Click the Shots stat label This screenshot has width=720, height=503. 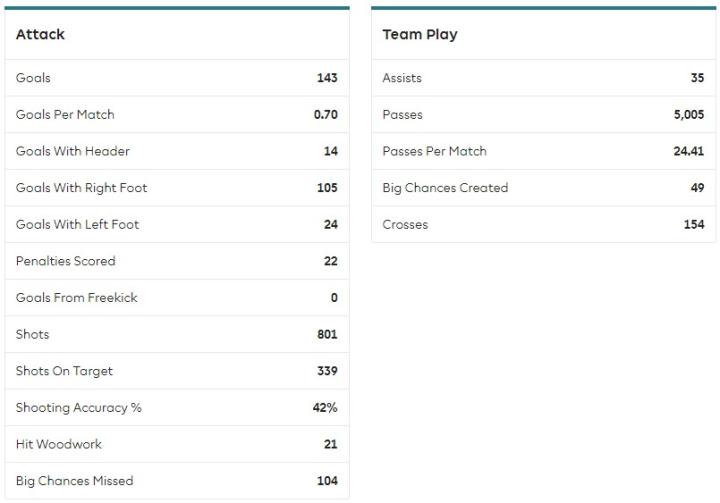click(32, 335)
